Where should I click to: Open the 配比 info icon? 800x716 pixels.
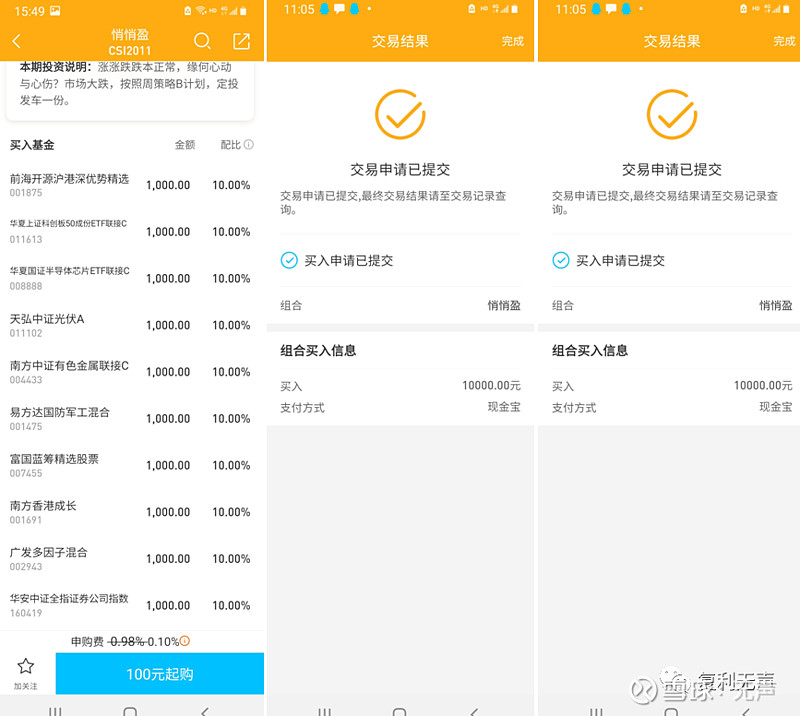[249, 144]
